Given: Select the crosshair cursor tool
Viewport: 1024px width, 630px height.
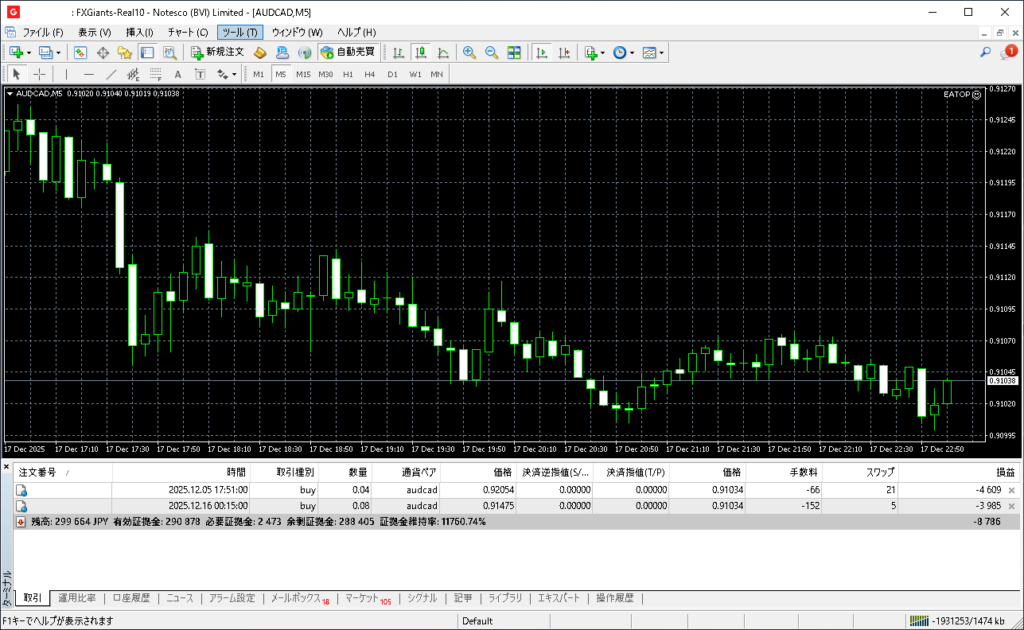Looking at the screenshot, I should (39, 74).
